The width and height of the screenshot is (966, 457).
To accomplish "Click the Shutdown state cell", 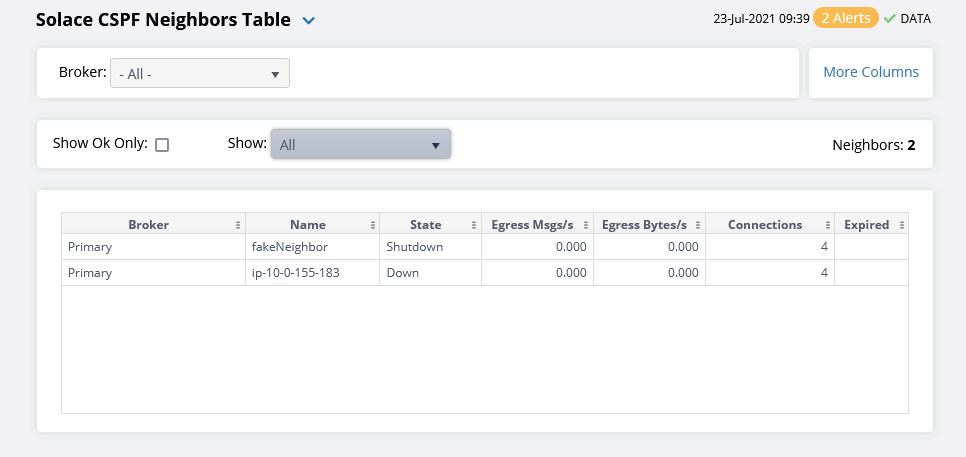I will (414, 246).
